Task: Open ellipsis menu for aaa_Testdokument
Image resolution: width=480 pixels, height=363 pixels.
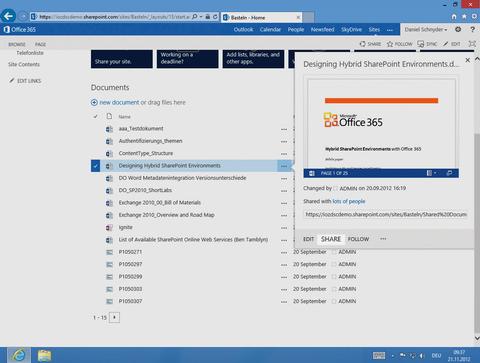Action: point(284,129)
